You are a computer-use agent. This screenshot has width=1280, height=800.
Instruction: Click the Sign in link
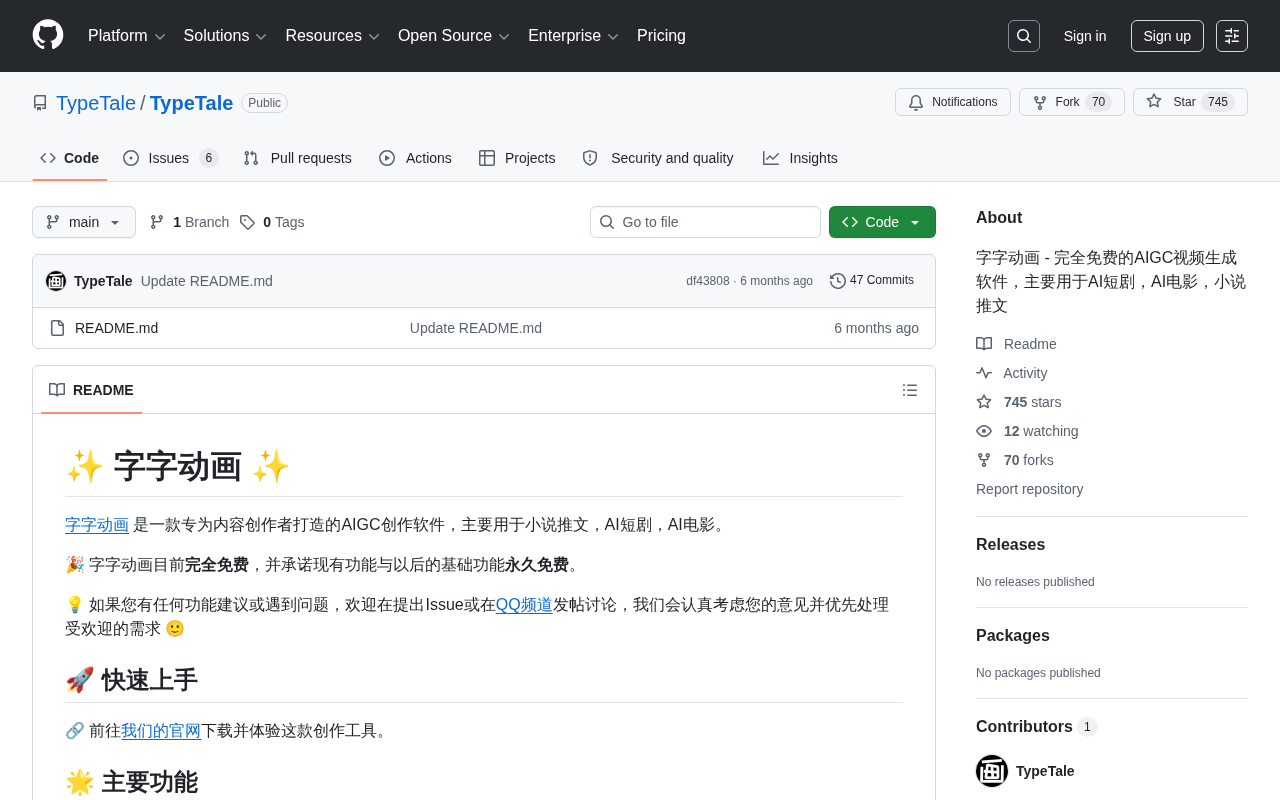click(1085, 36)
